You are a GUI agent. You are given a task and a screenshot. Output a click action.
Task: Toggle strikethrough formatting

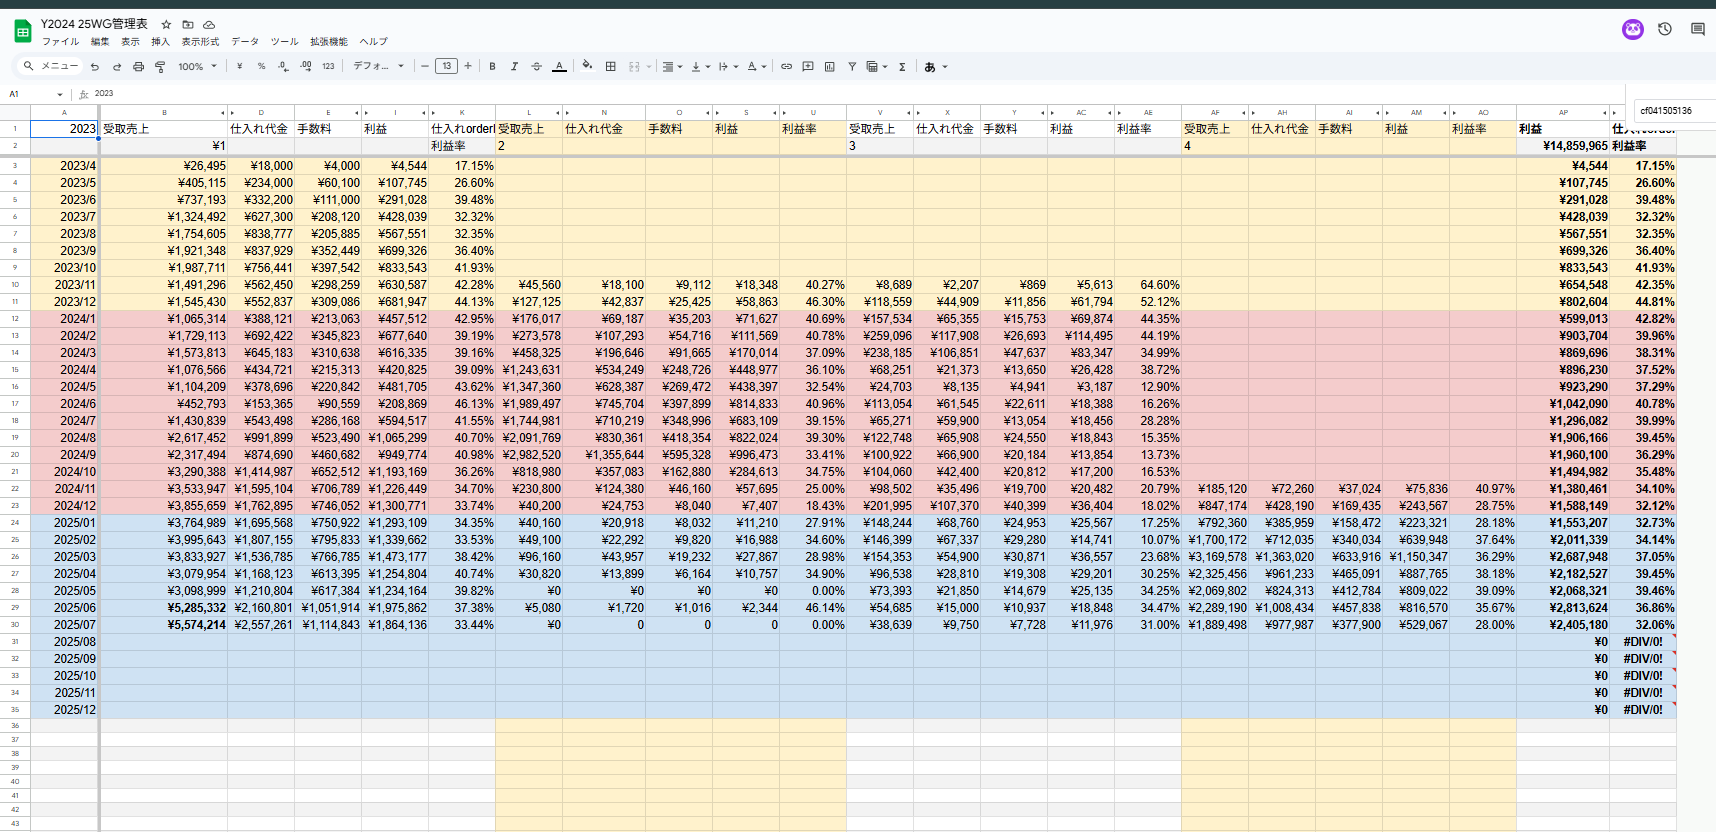536,67
